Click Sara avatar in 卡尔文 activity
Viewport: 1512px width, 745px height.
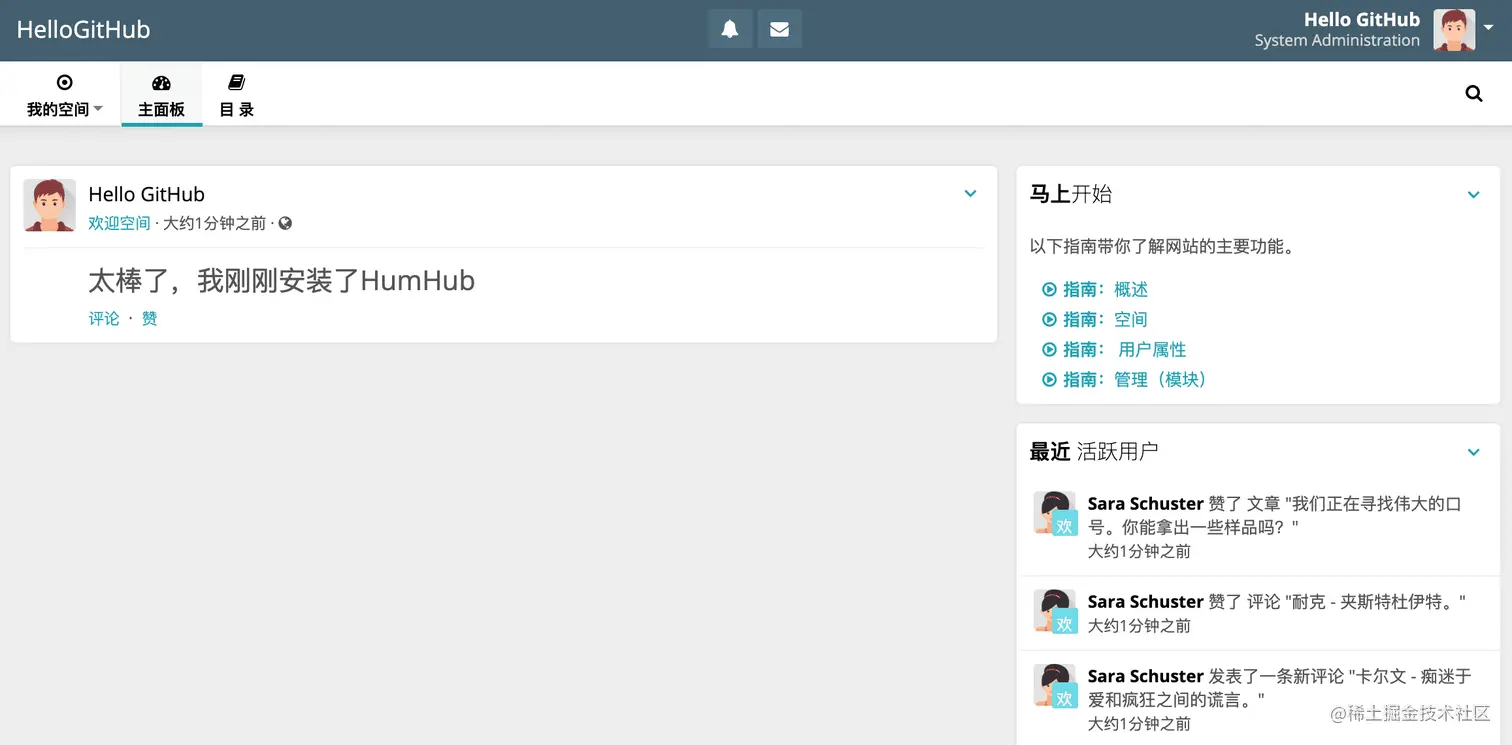[1054, 685]
